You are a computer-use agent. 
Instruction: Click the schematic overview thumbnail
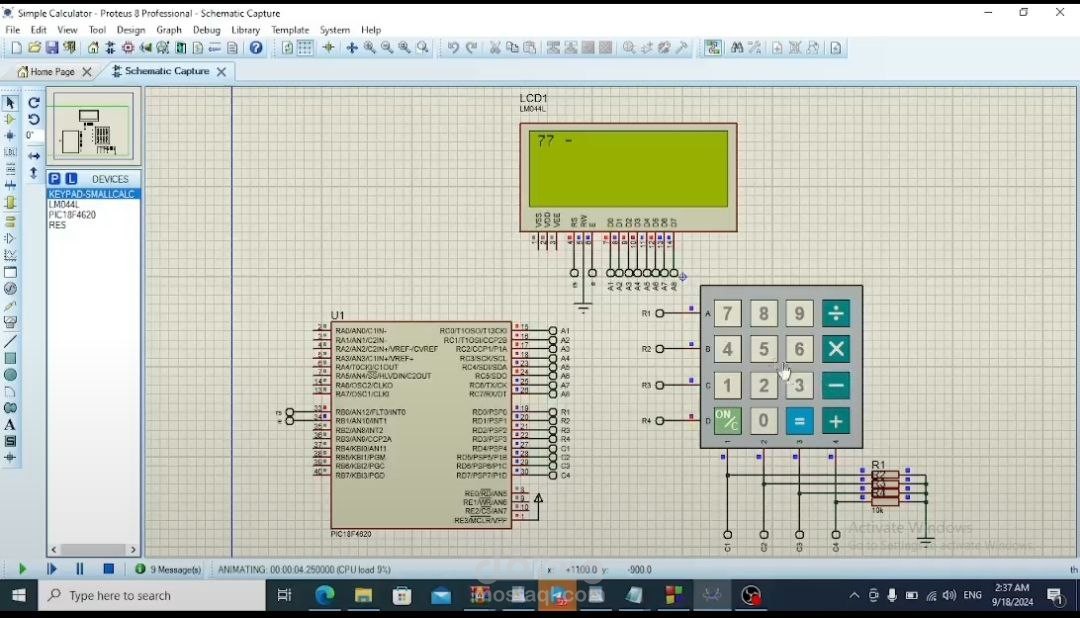[x=92, y=126]
